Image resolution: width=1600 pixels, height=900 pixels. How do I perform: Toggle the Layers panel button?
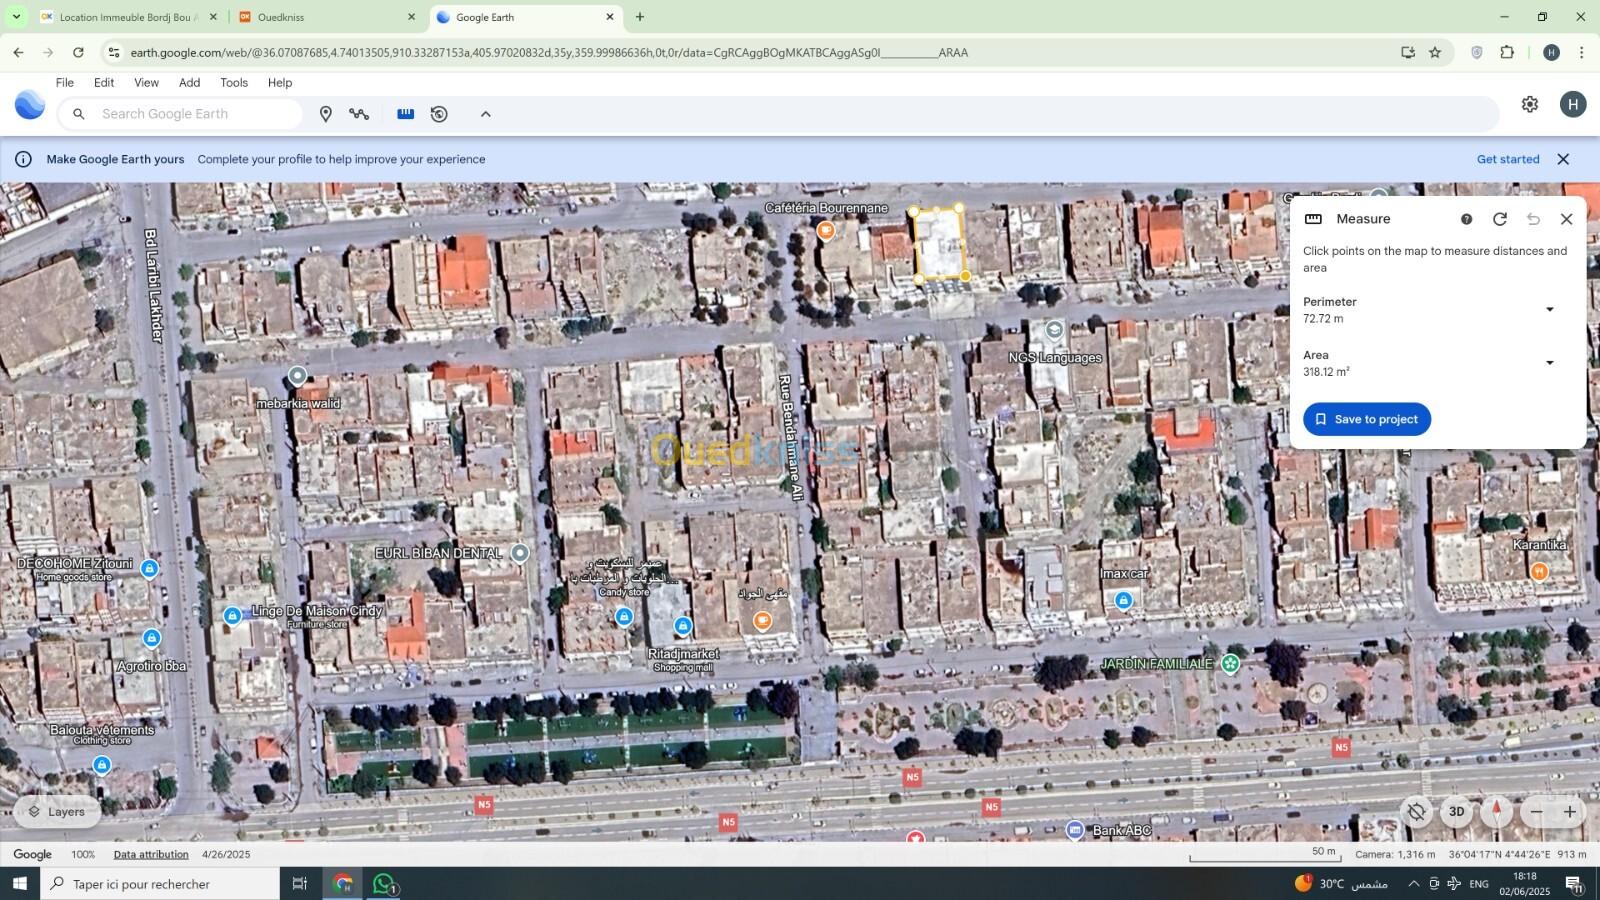(x=57, y=812)
